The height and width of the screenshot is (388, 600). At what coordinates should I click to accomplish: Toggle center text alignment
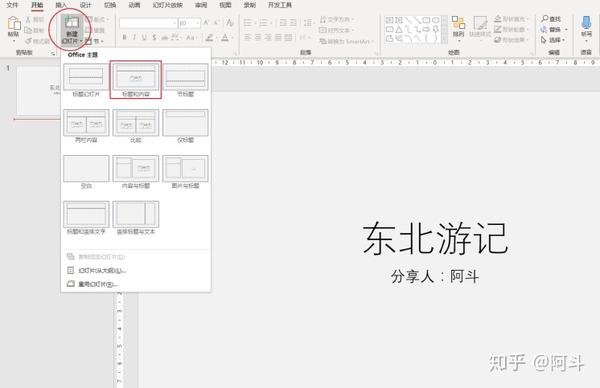[x=258, y=37]
